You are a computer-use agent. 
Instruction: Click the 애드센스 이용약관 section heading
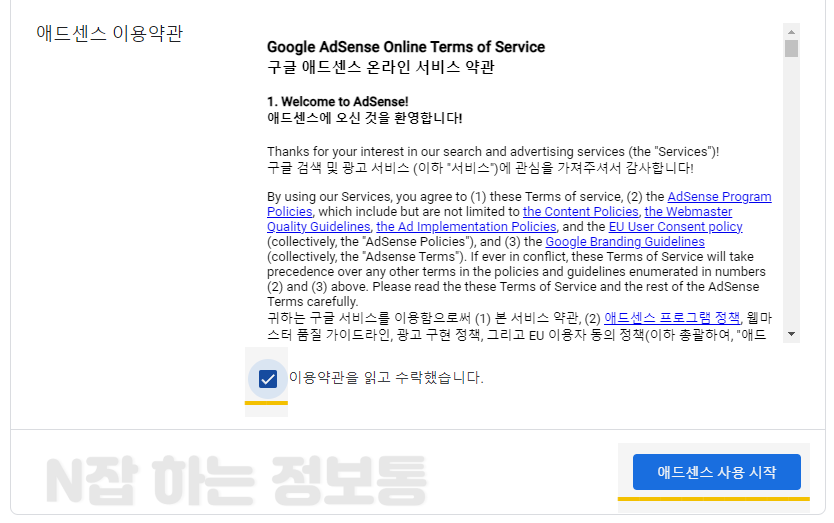click(110, 34)
